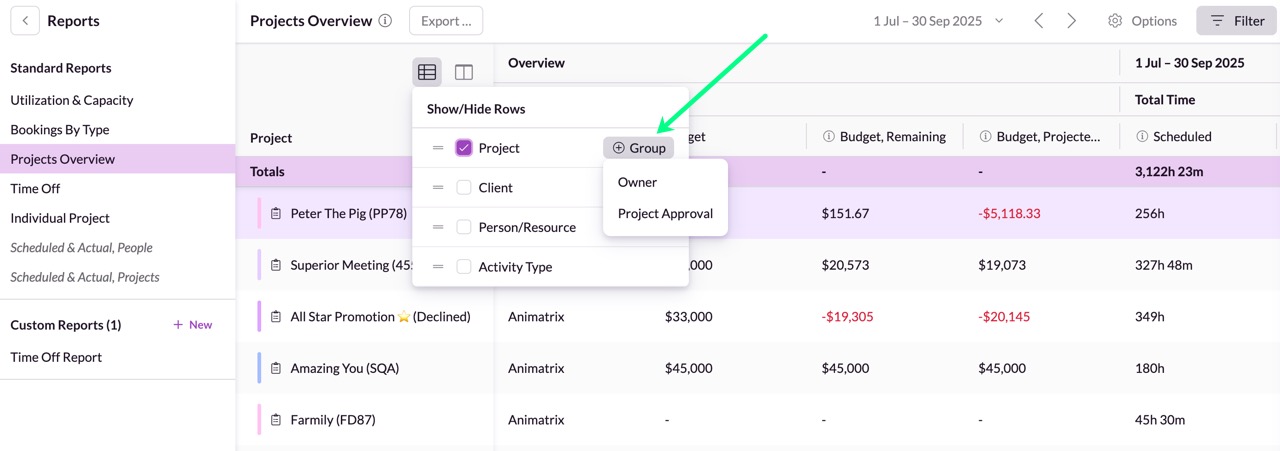The width and height of the screenshot is (1280, 451).
Task: Click drag handle of Client row
Action: (x=438, y=188)
